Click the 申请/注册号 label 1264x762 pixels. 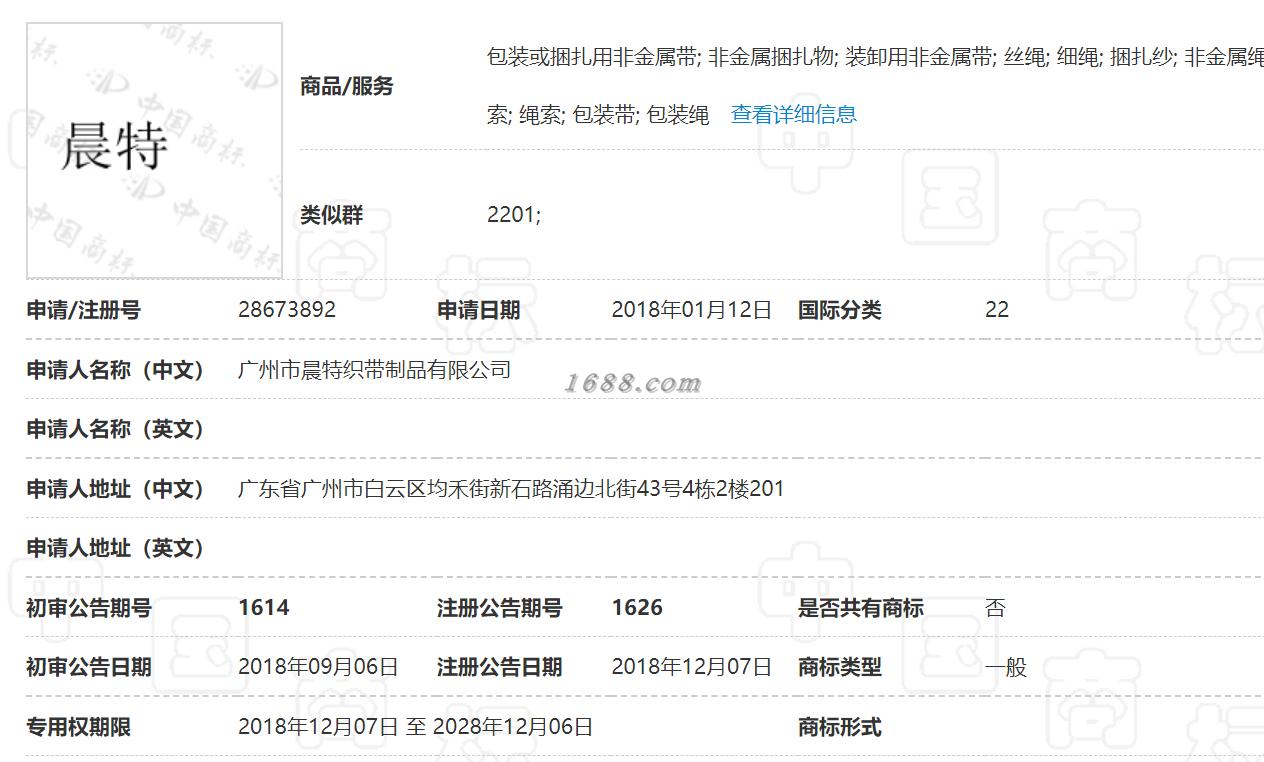pyautogui.click(x=84, y=310)
